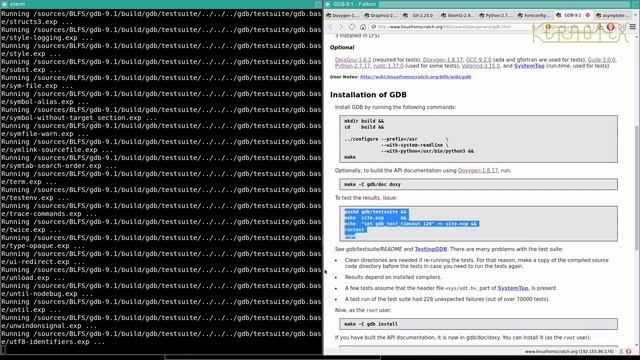The width and height of the screenshot is (640, 360).
Task: Click the 'make -C gdb install' command
Action: 371,324
